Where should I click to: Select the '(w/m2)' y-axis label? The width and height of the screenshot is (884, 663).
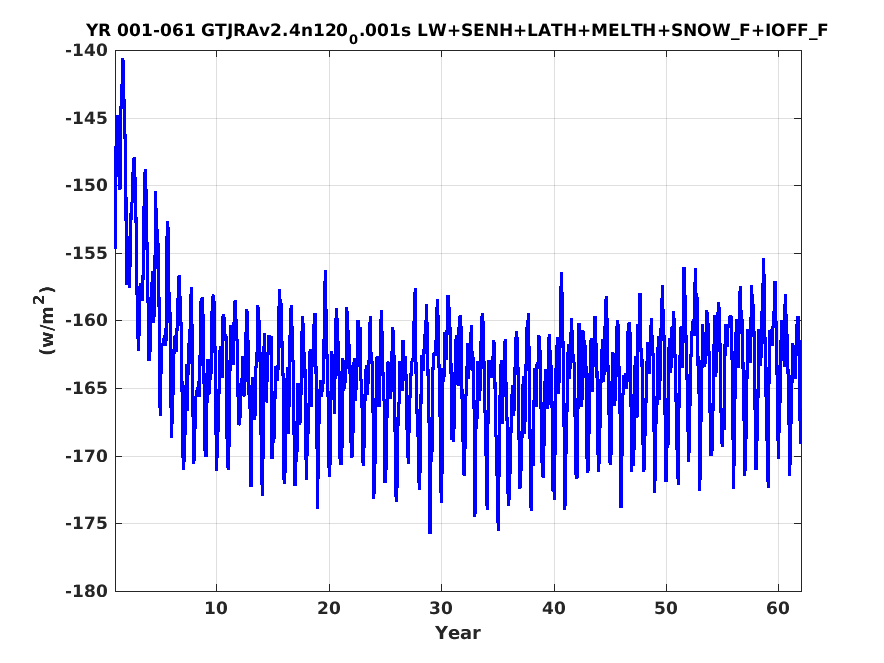tap(46, 320)
